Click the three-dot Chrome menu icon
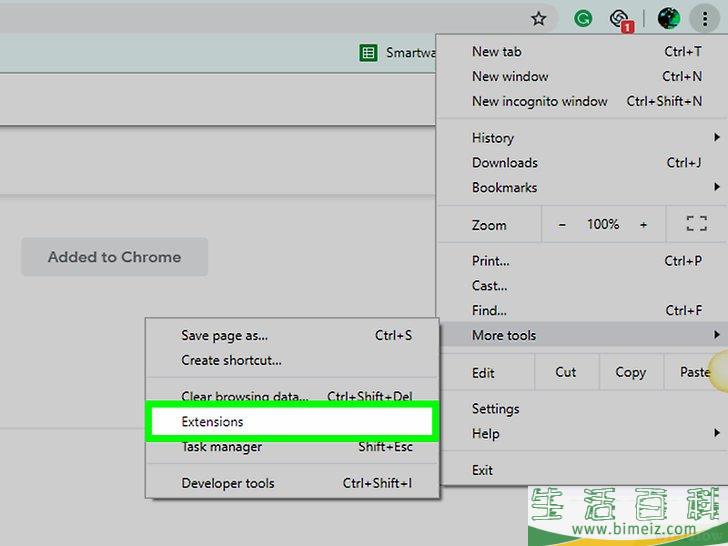This screenshot has height=546, width=728. click(705, 18)
